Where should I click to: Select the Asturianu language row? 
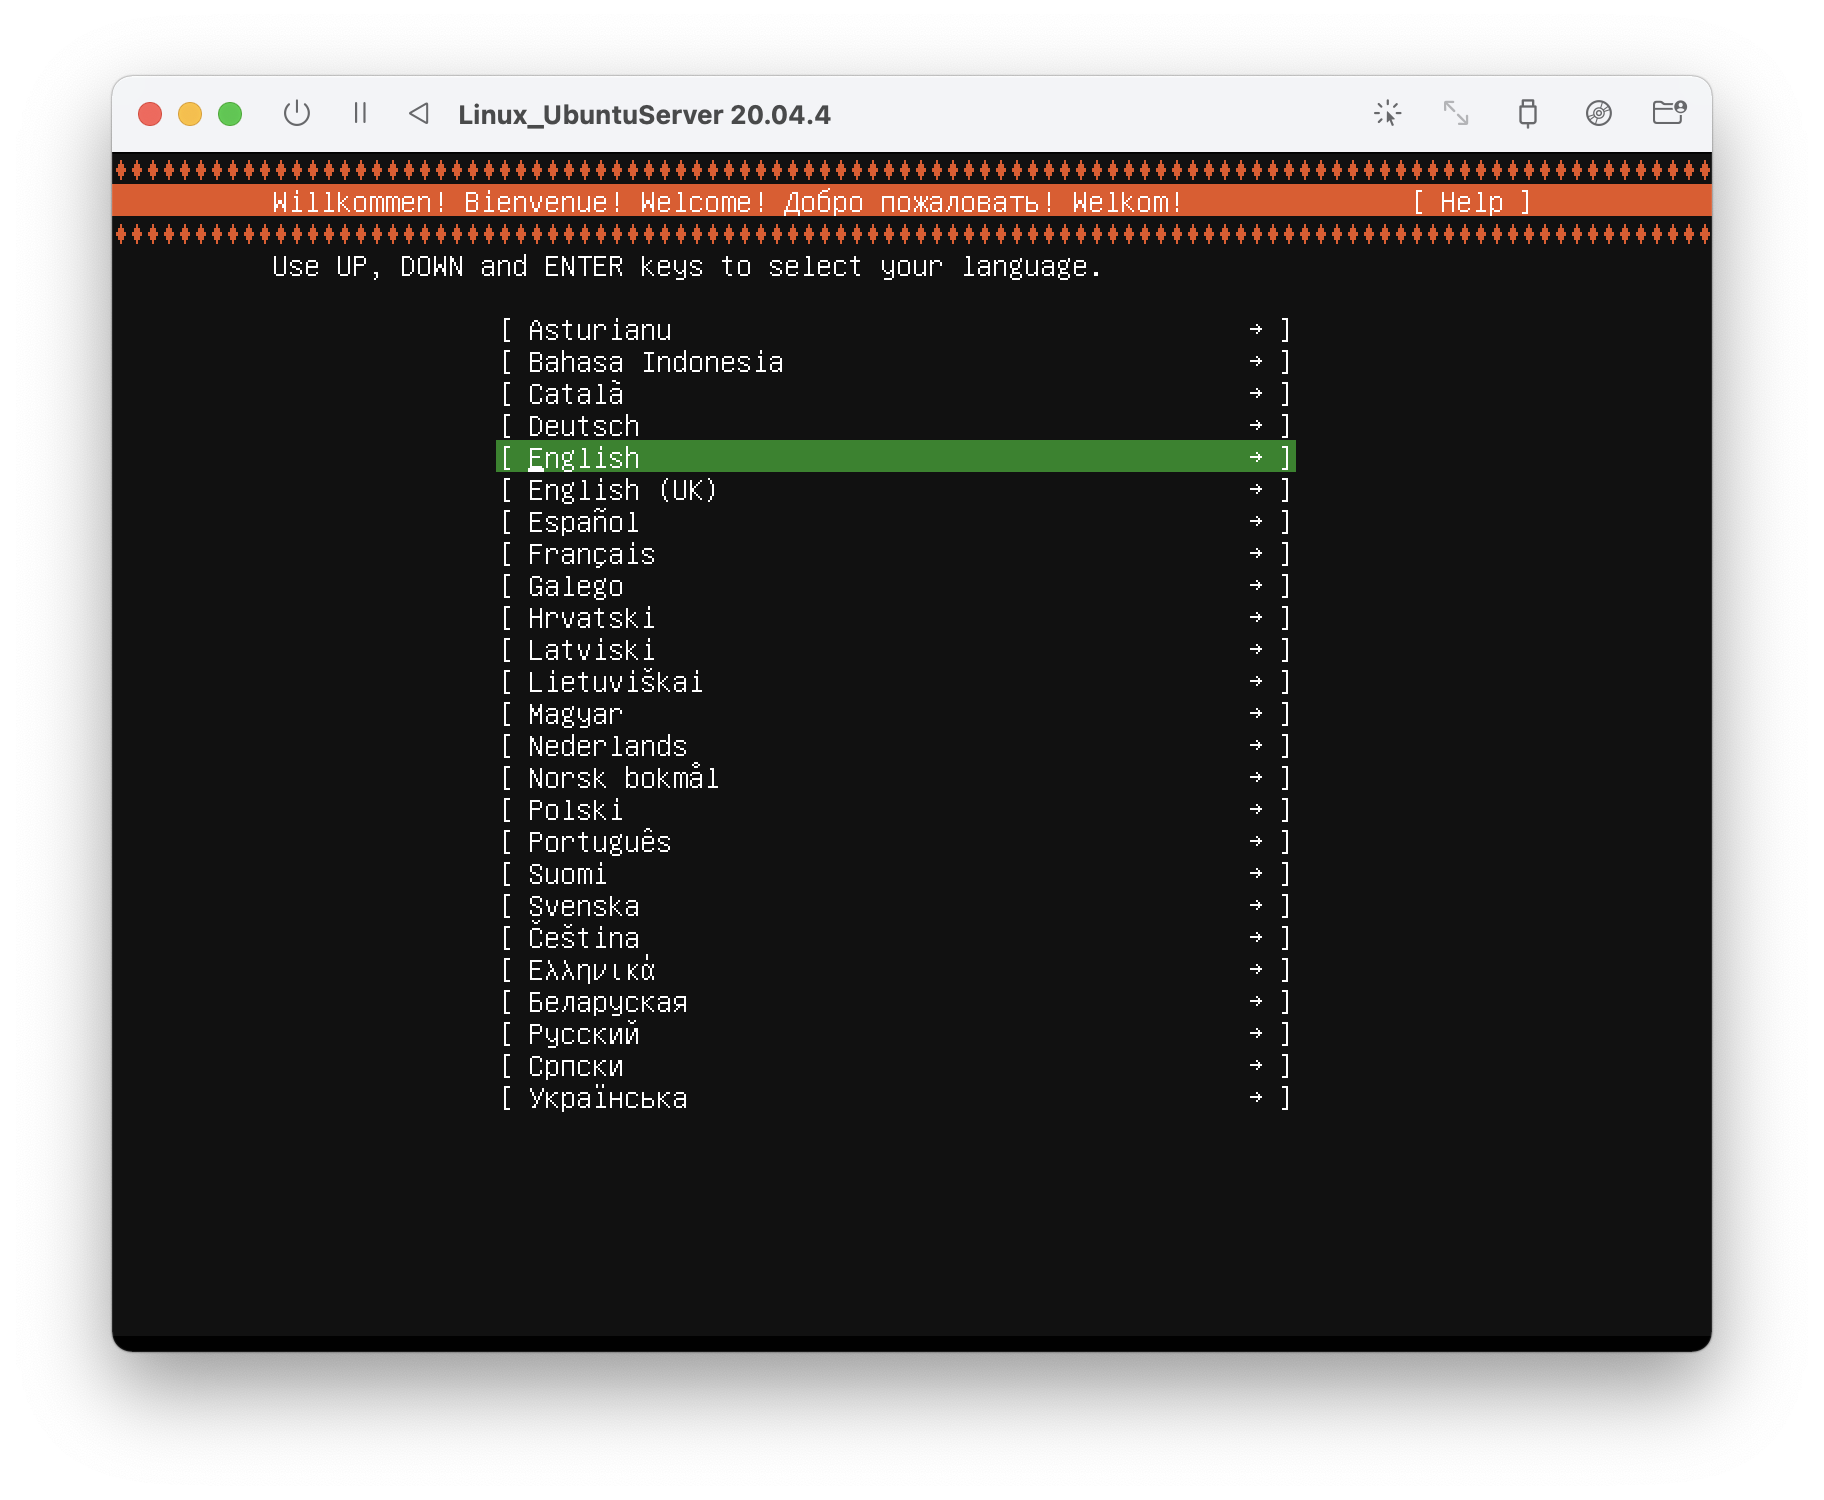896,329
